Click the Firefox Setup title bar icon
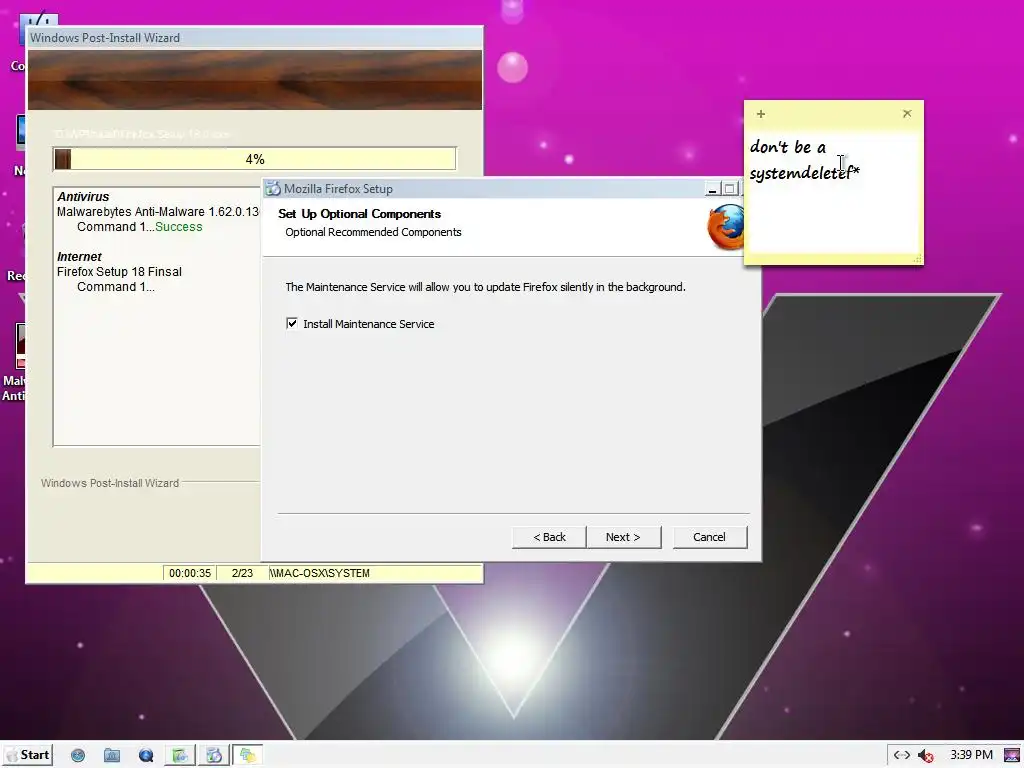Image resolution: width=1024 pixels, height=768 pixels. (x=273, y=189)
